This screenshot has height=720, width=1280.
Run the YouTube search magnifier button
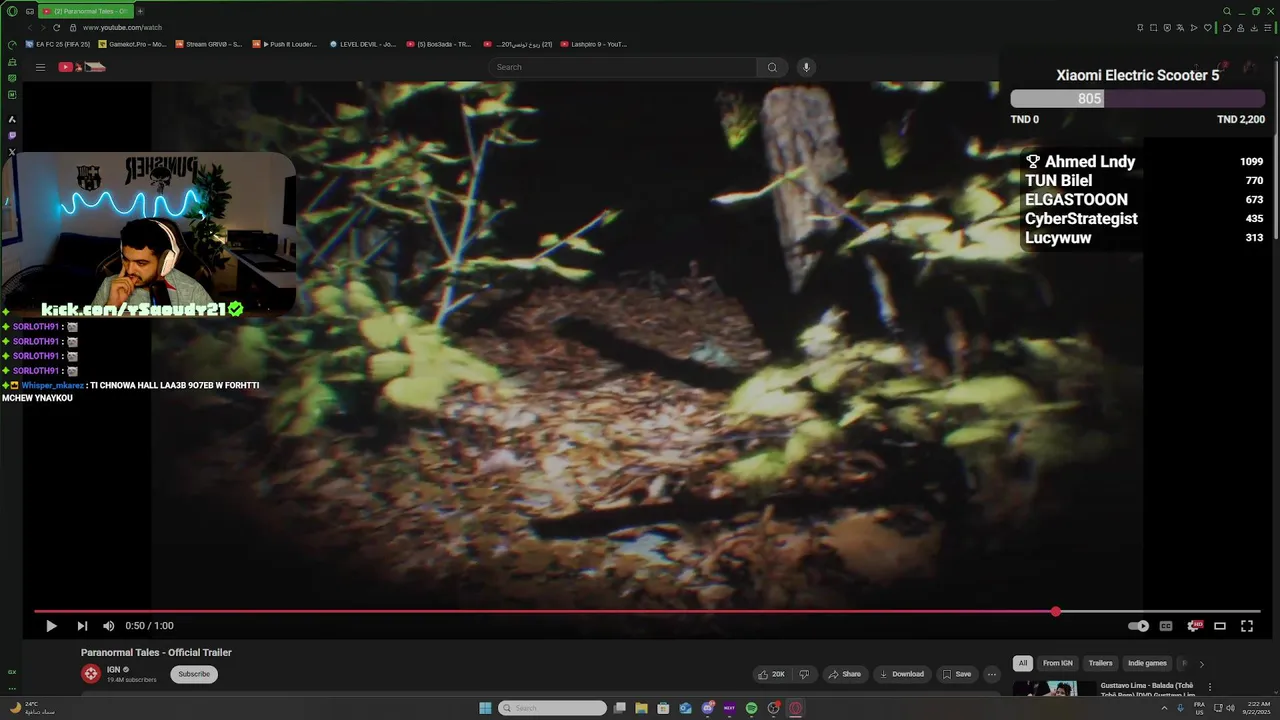point(772,67)
